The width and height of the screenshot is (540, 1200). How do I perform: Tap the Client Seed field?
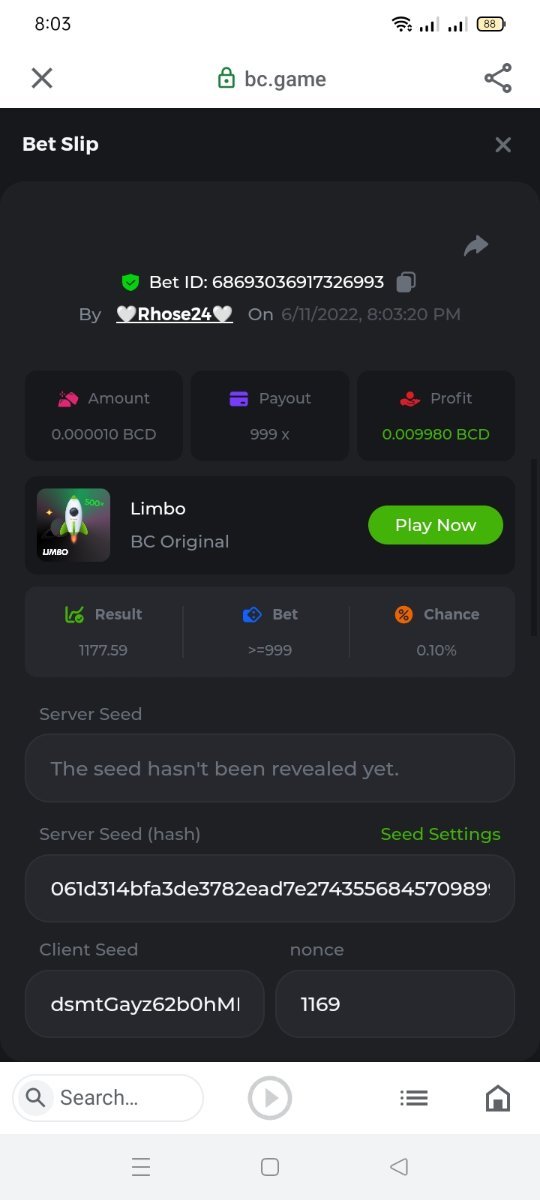point(145,1004)
